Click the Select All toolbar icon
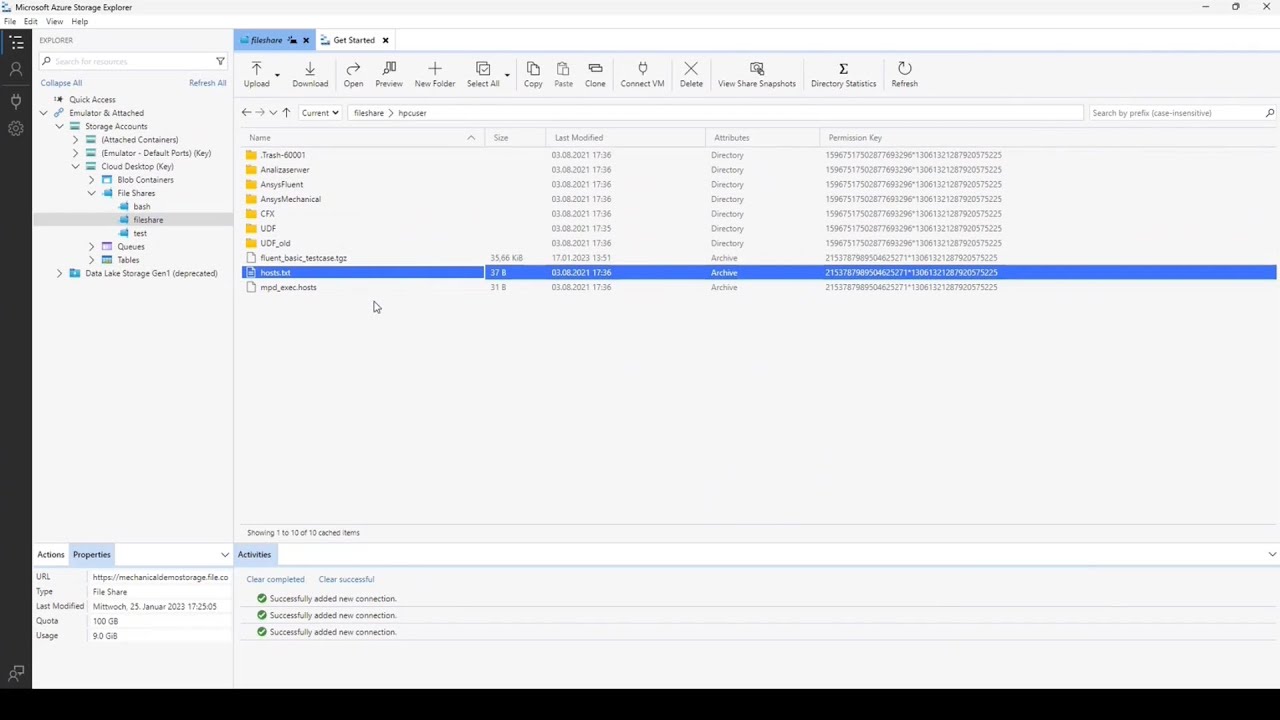 (483, 68)
